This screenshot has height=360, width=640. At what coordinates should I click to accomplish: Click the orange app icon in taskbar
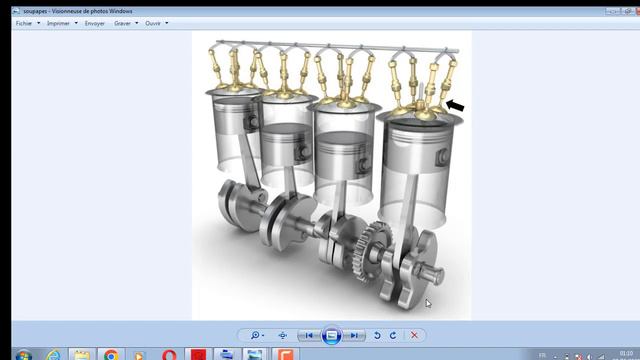coord(285,355)
